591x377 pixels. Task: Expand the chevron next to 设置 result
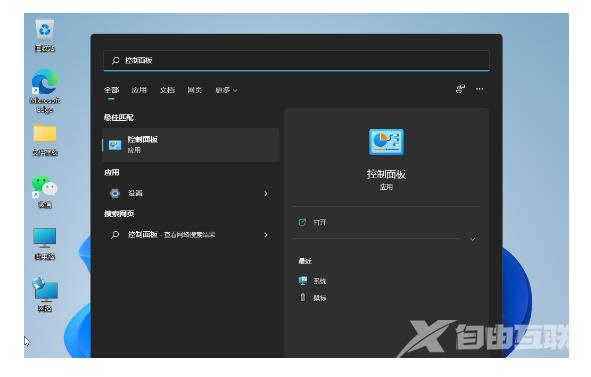(x=266, y=193)
